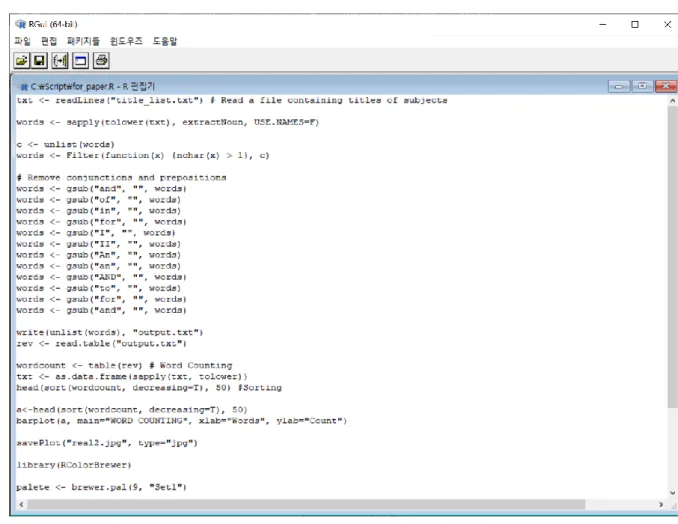Click the line 'c <- unlist(words)'
678x524 pixels.
65,144
